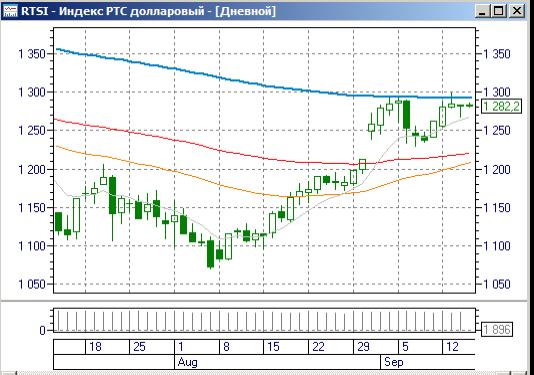534x375 pixels.
Task: Click the 1 150 label on left axis
Action: [x=32, y=208]
